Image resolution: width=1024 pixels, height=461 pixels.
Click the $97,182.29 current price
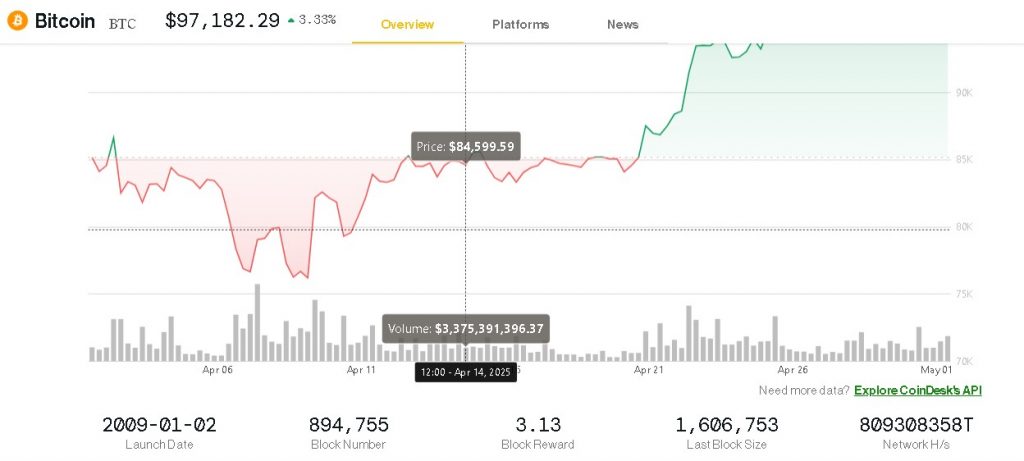222,20
